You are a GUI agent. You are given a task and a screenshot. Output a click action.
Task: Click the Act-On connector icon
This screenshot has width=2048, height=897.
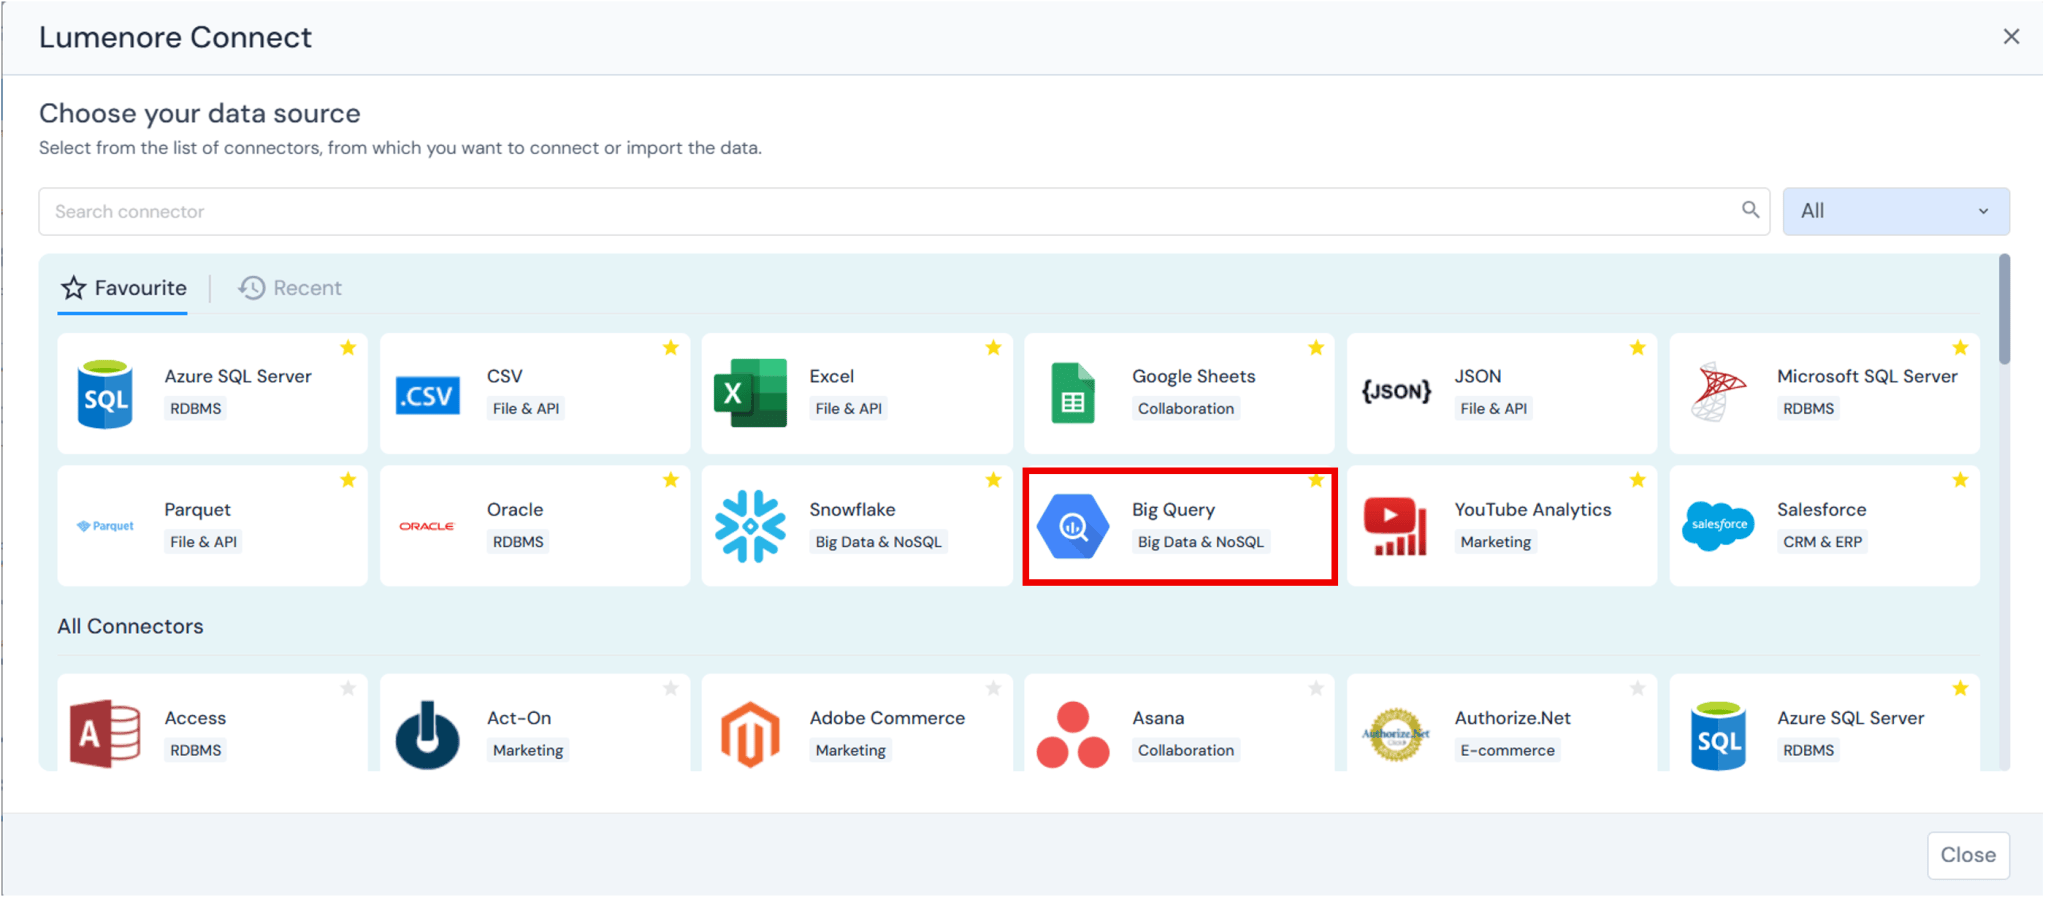coord(428,734)
